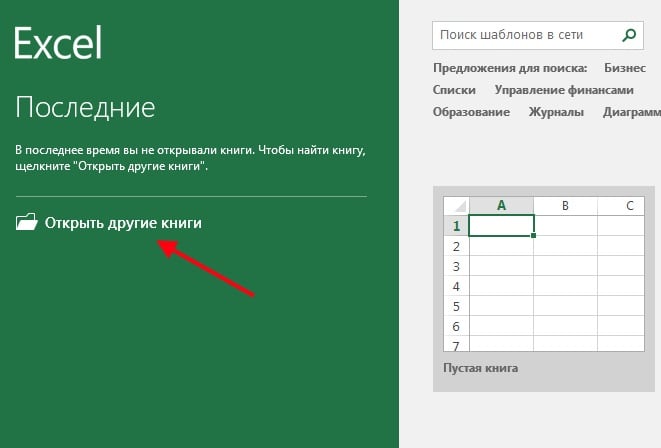Screen dimensions: 661x448
Task: Click the folder icon beside Открыть другие книги
Action: pyautogui.click(x=27, y=223)
